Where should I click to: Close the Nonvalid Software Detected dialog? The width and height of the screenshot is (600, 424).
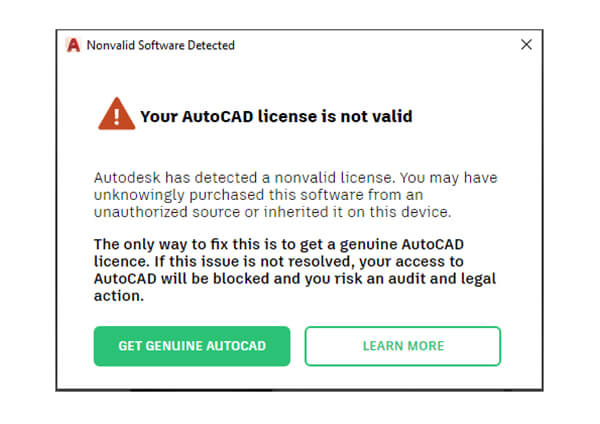526,45
